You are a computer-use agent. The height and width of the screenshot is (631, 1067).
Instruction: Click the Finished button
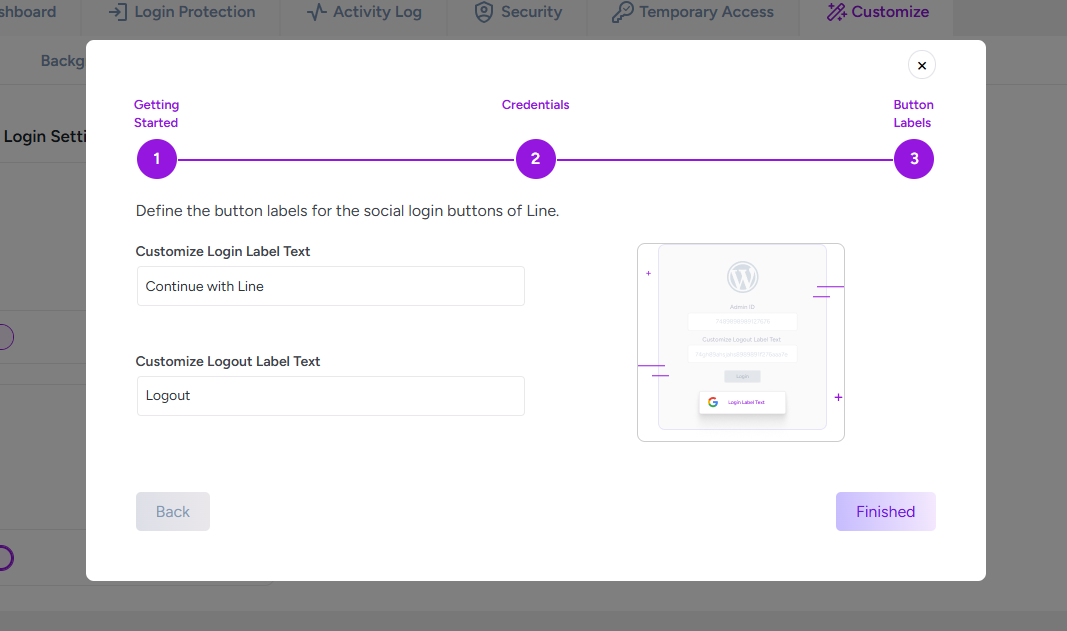885,511
